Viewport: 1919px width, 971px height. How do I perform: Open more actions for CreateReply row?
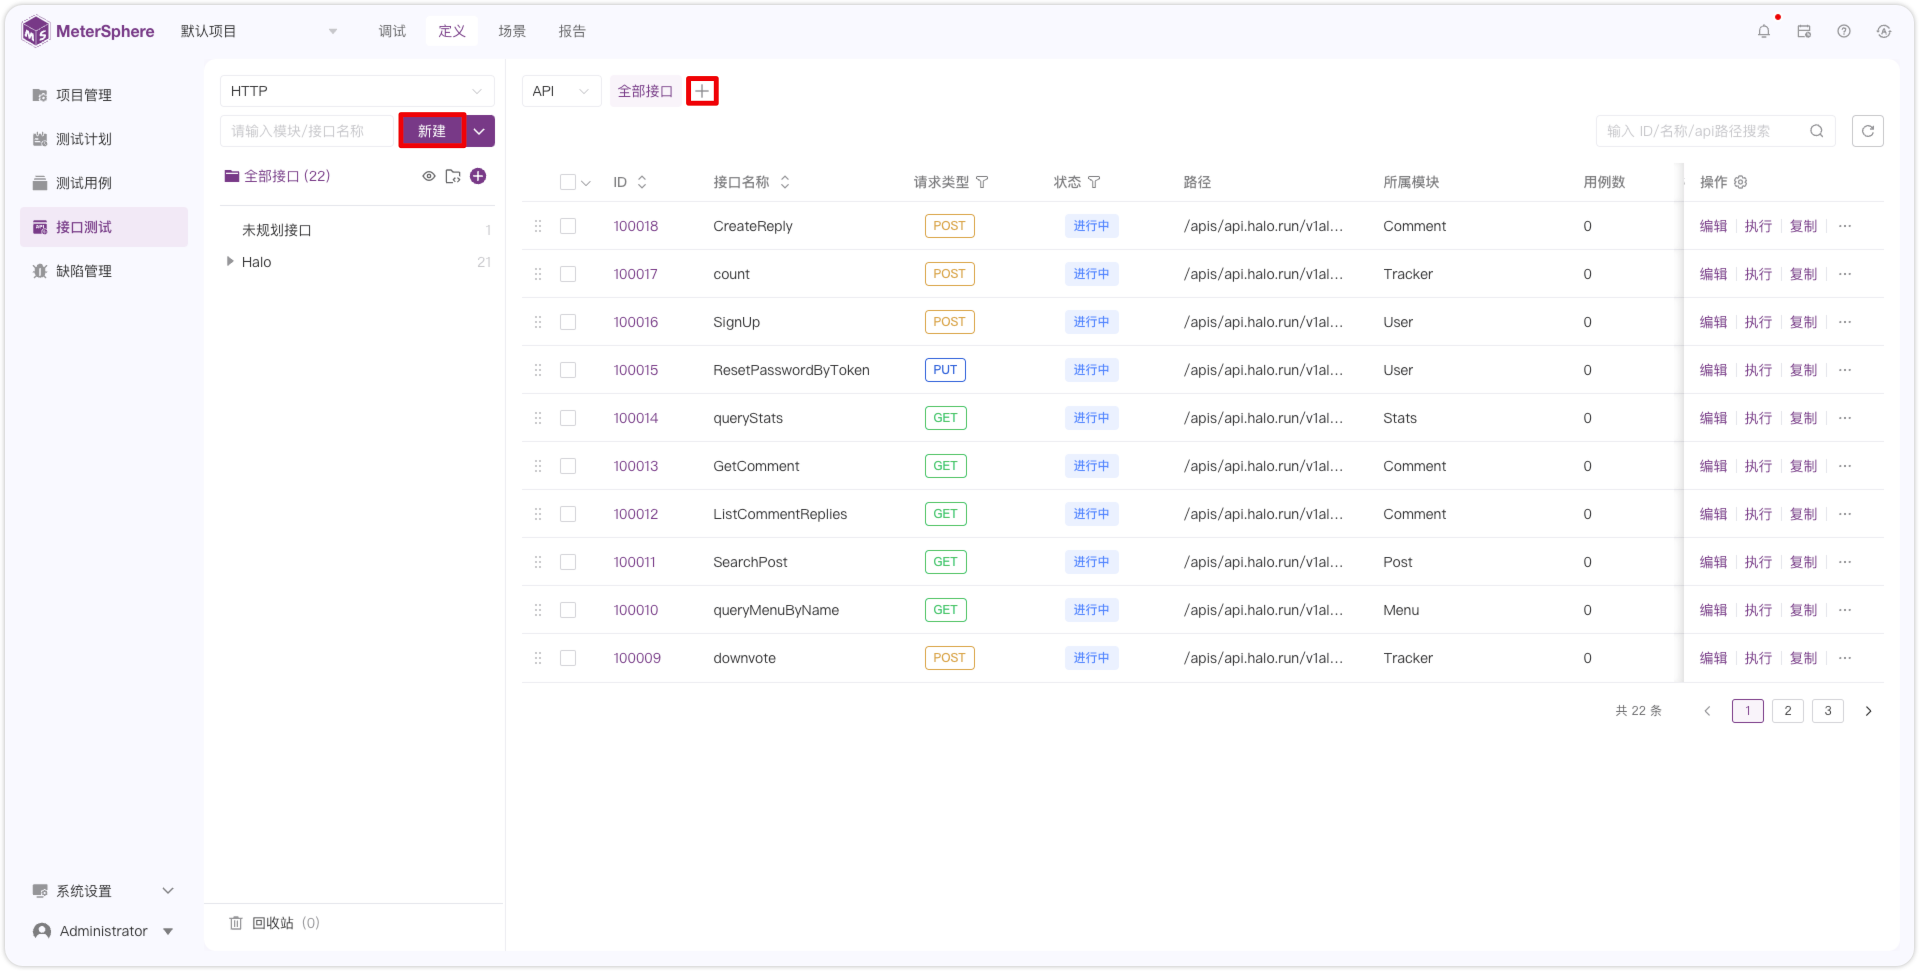pyautogui.click(x=1845, y=226)
